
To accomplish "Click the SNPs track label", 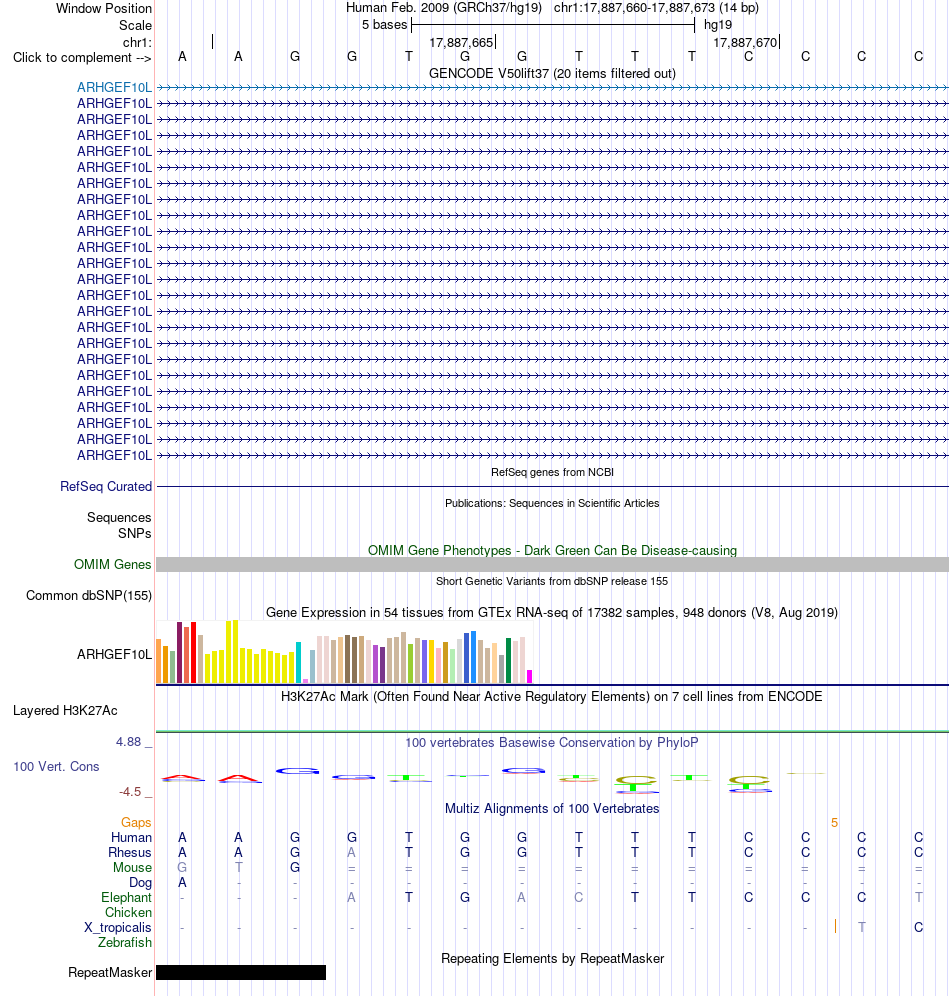I will 135,534.
